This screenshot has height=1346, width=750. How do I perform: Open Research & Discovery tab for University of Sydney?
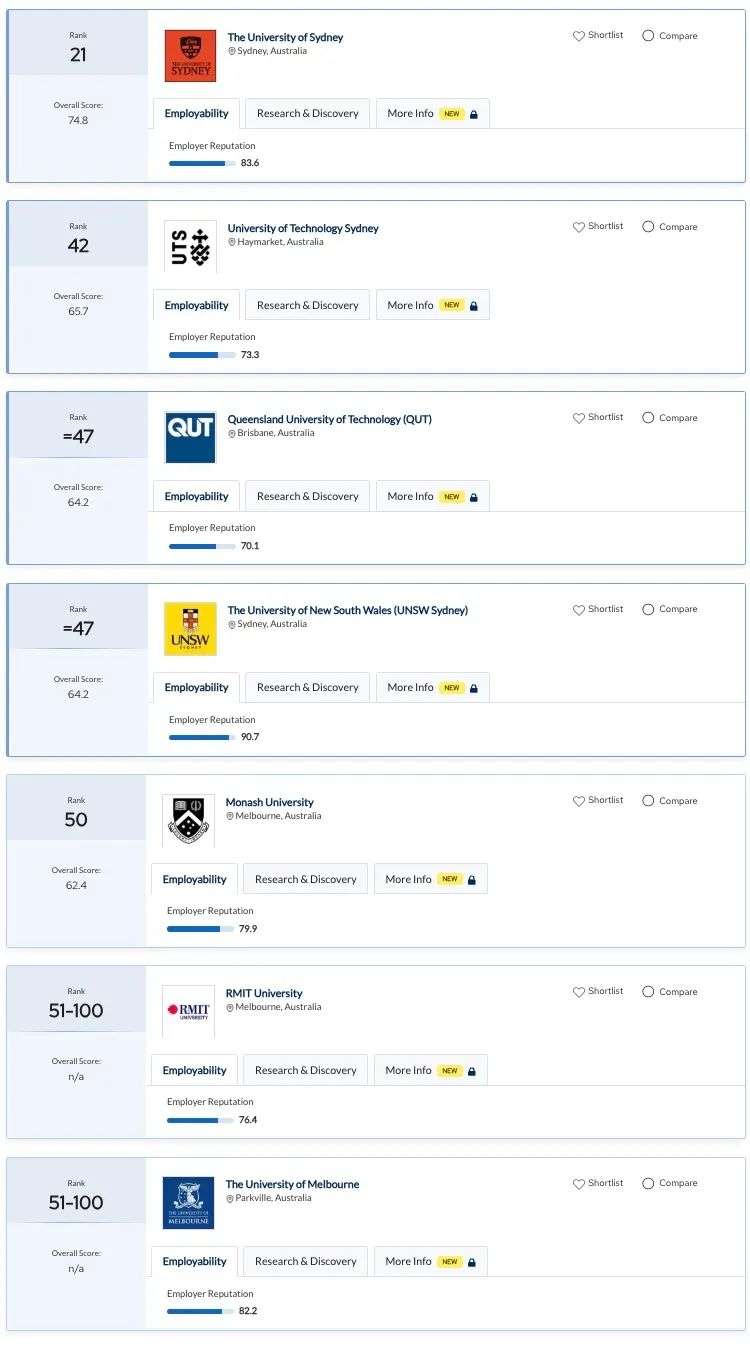[x=307, y=114]
